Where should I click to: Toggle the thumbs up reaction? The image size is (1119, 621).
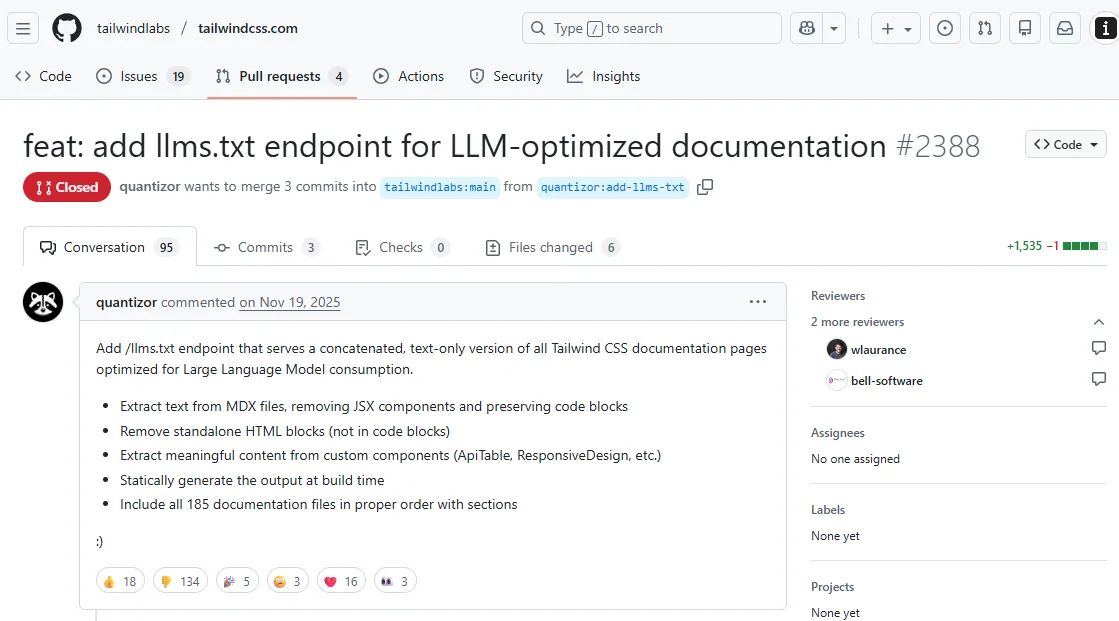(x=120, y=581)
